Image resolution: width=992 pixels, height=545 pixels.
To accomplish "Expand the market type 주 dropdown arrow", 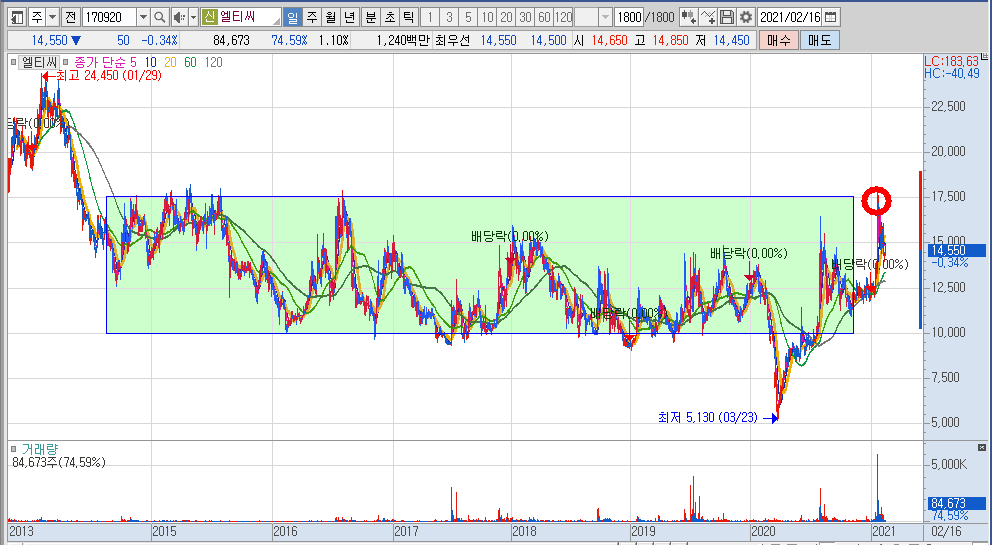I will pyautogui.click(x=51, y=17).
